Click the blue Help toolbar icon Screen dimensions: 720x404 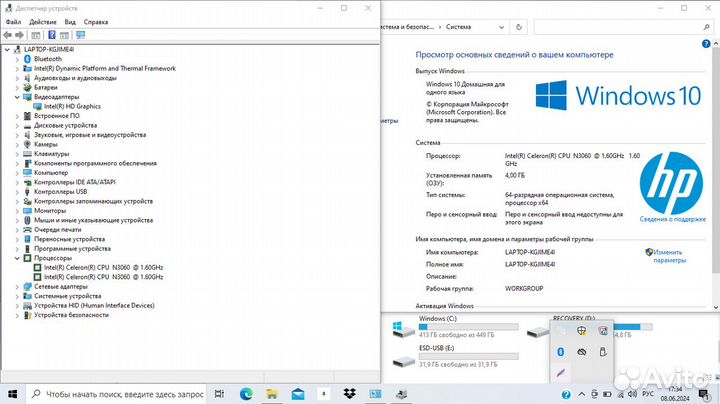click(52, 35)
